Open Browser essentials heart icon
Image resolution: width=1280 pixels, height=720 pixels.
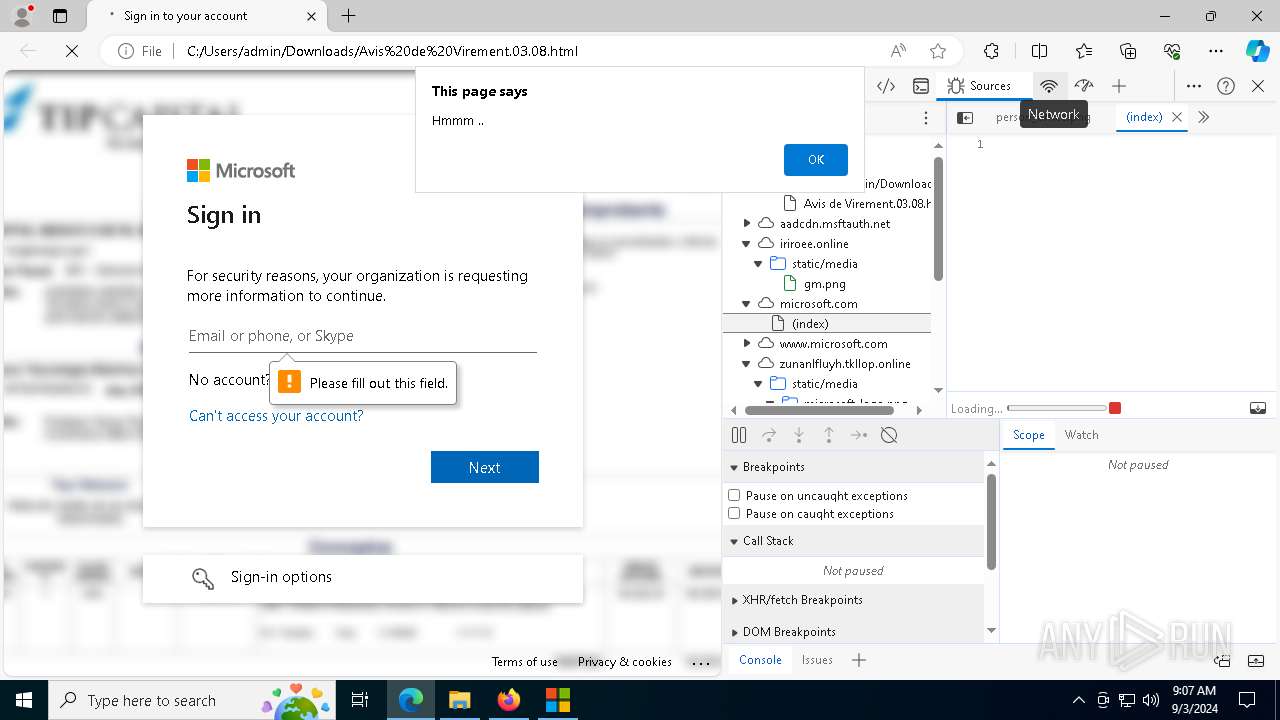click(1172, 51)
